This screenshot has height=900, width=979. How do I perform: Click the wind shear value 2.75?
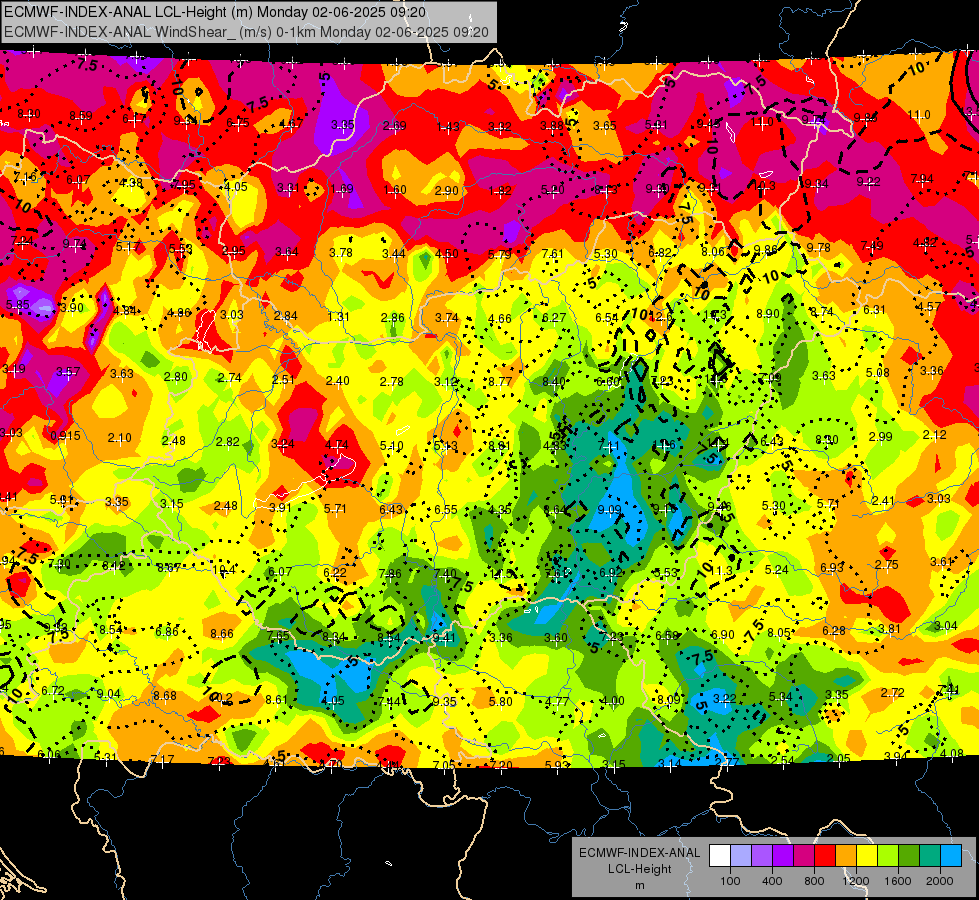(x=887, y=565)
